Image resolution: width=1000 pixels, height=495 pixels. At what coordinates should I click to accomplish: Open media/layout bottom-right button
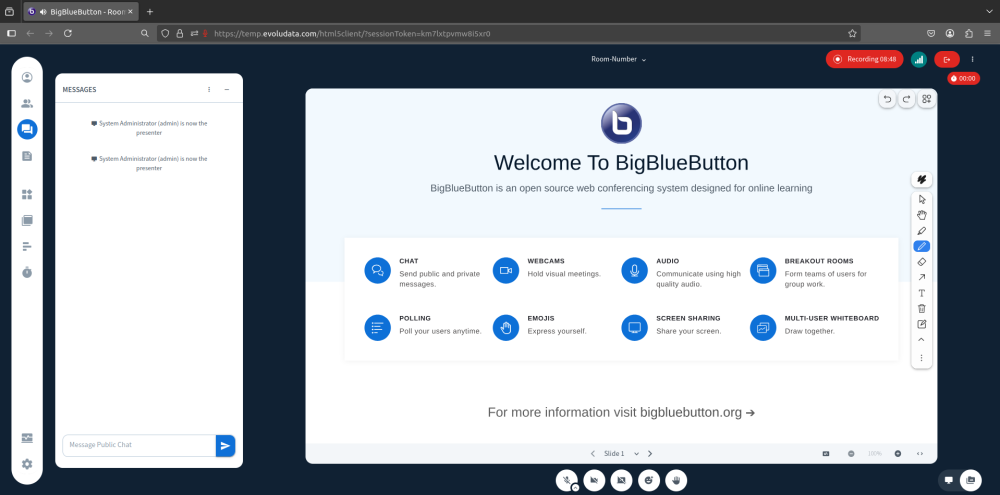[x=971, y=480]
